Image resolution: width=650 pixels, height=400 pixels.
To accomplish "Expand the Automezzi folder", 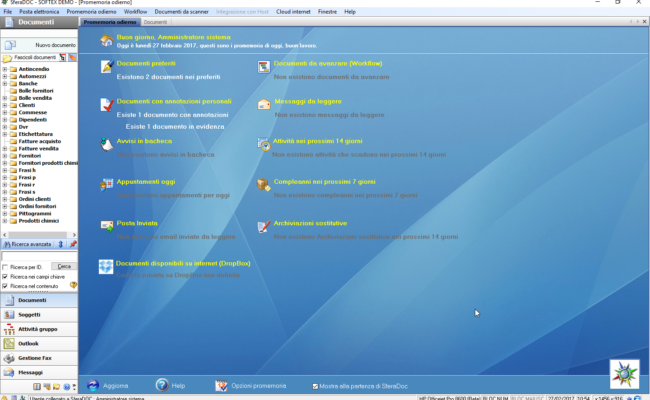I will click(5, 76).
